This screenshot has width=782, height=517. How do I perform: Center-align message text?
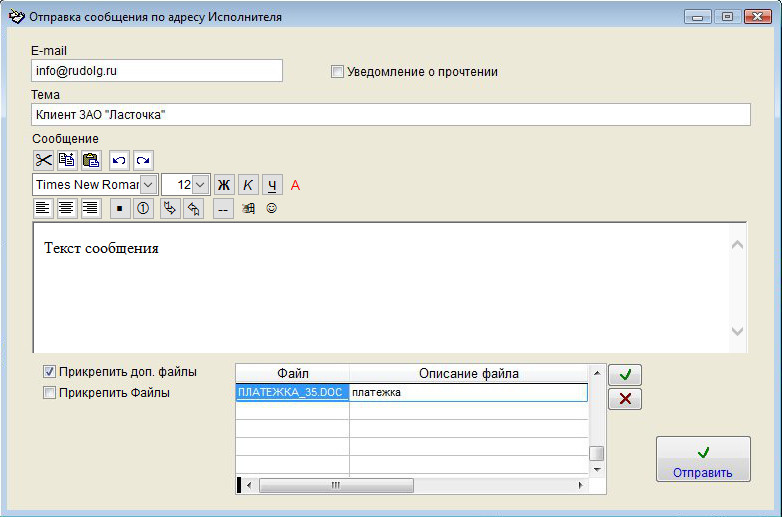click(66, 208)
